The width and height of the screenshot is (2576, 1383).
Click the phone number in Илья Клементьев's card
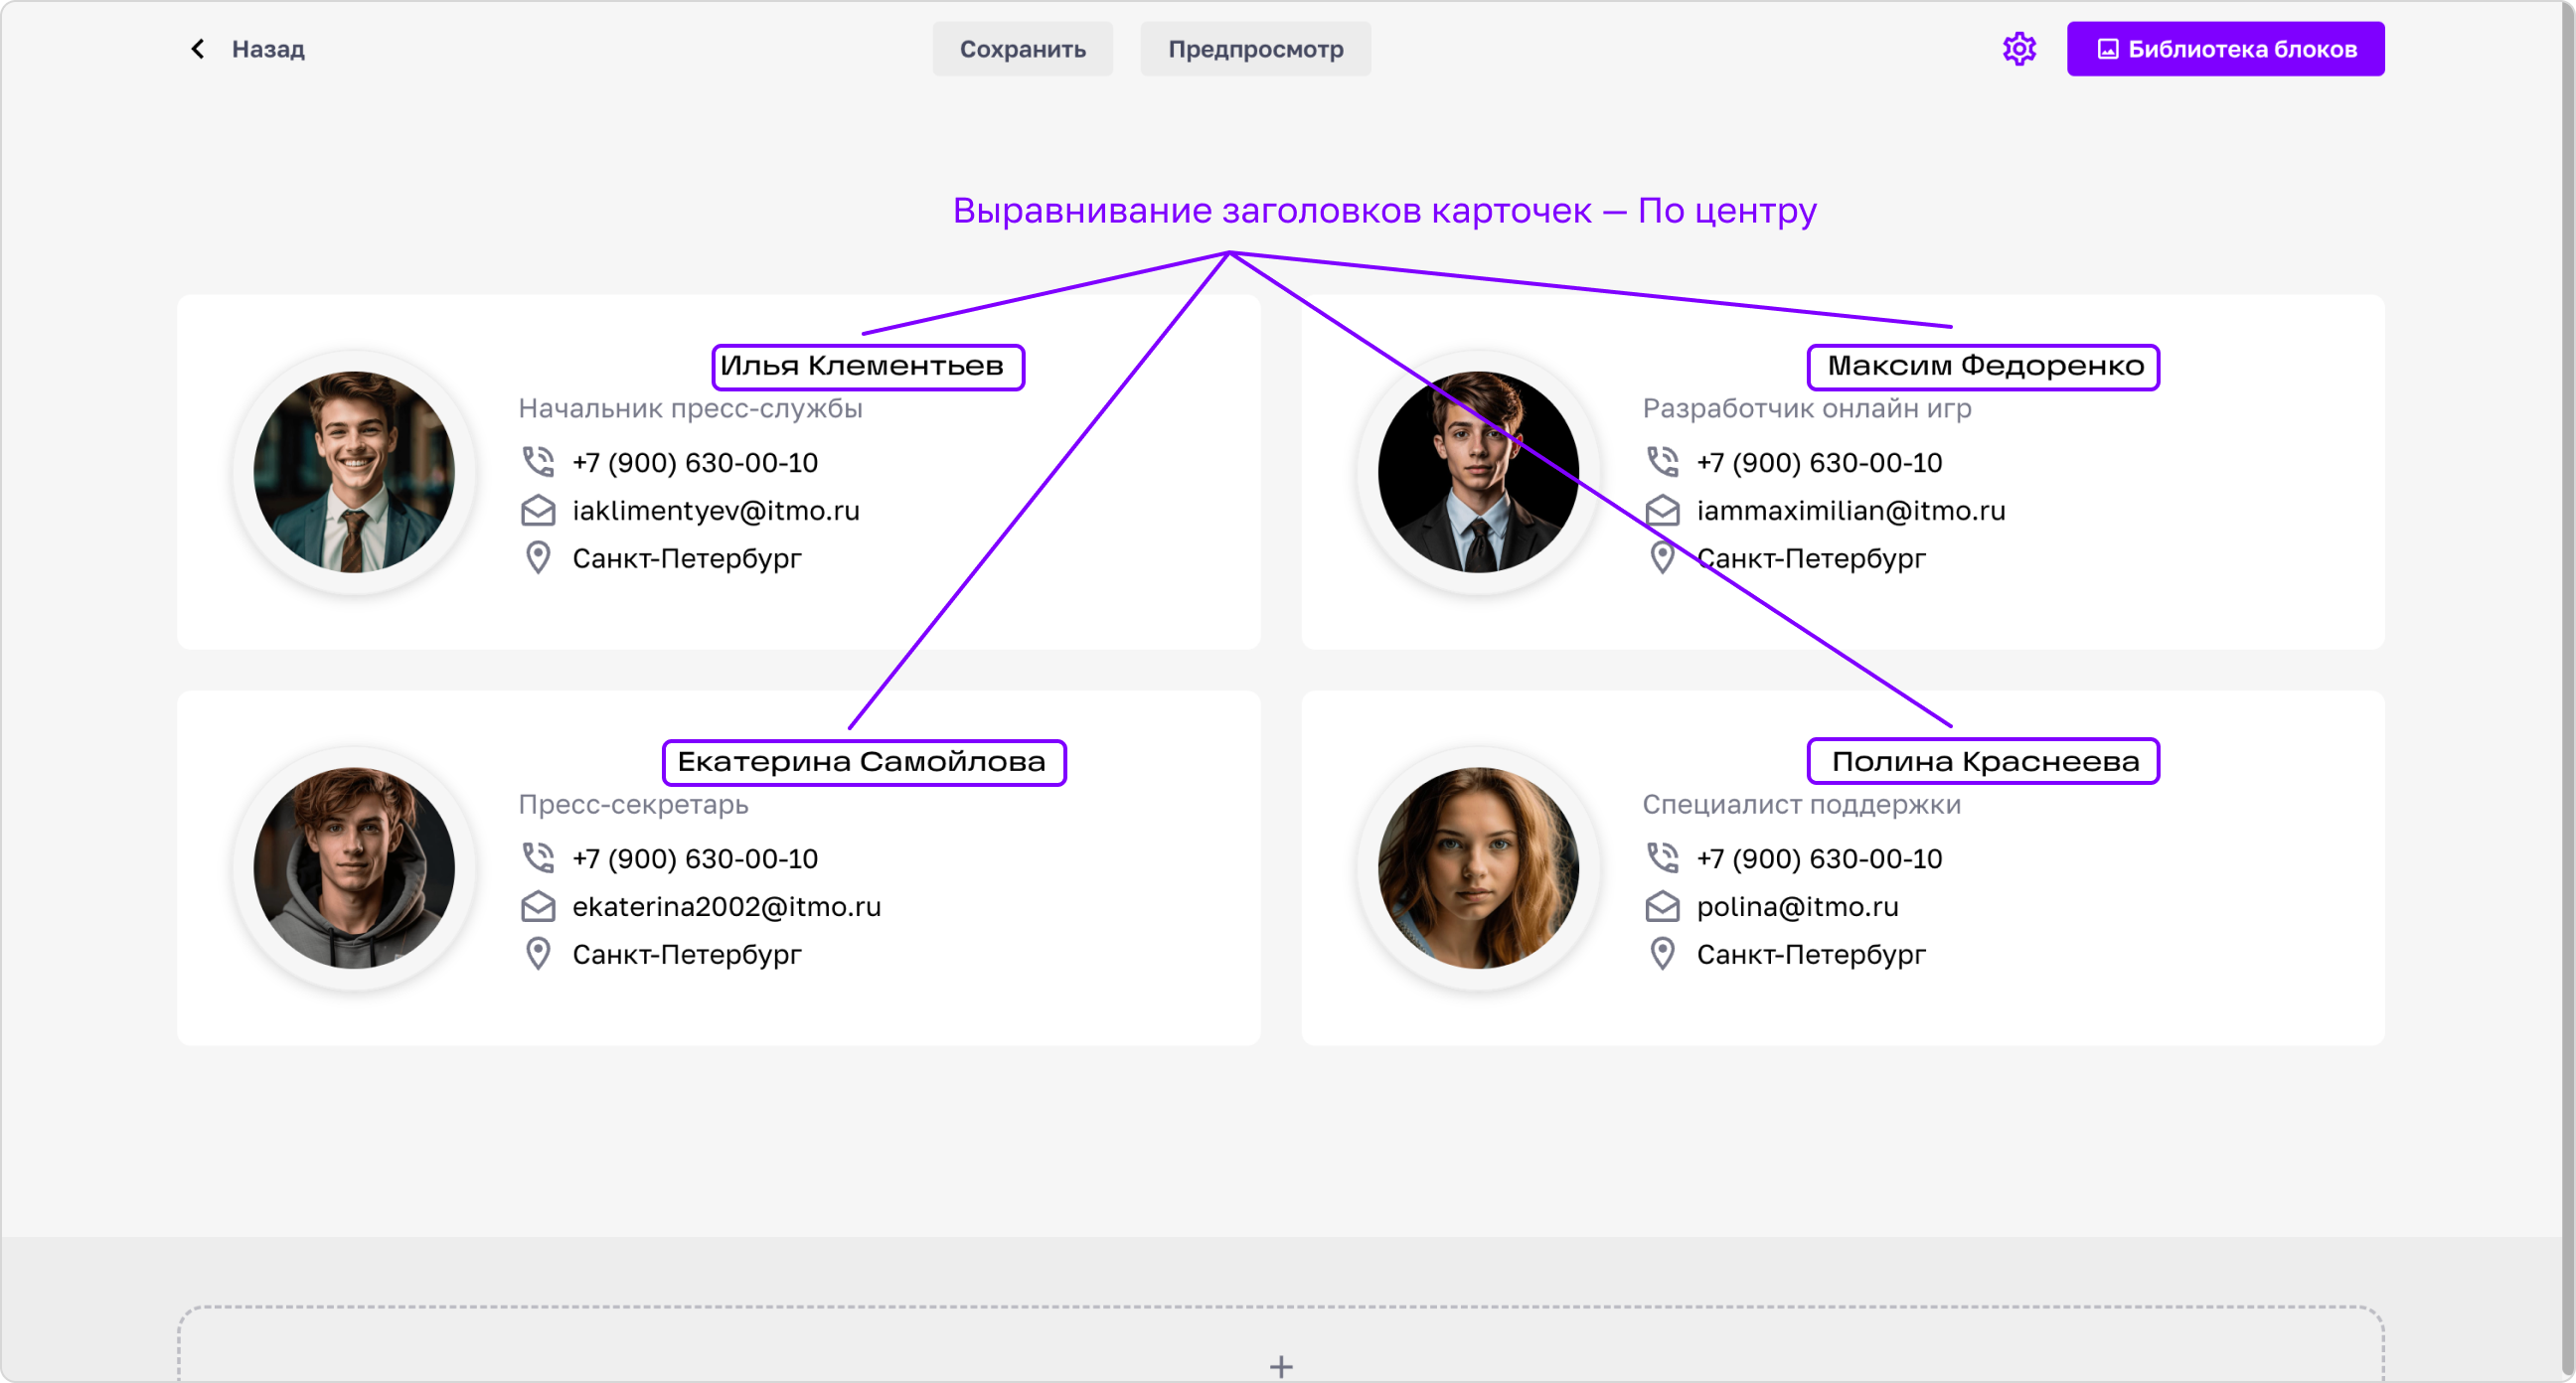click(x=695, y=462)
